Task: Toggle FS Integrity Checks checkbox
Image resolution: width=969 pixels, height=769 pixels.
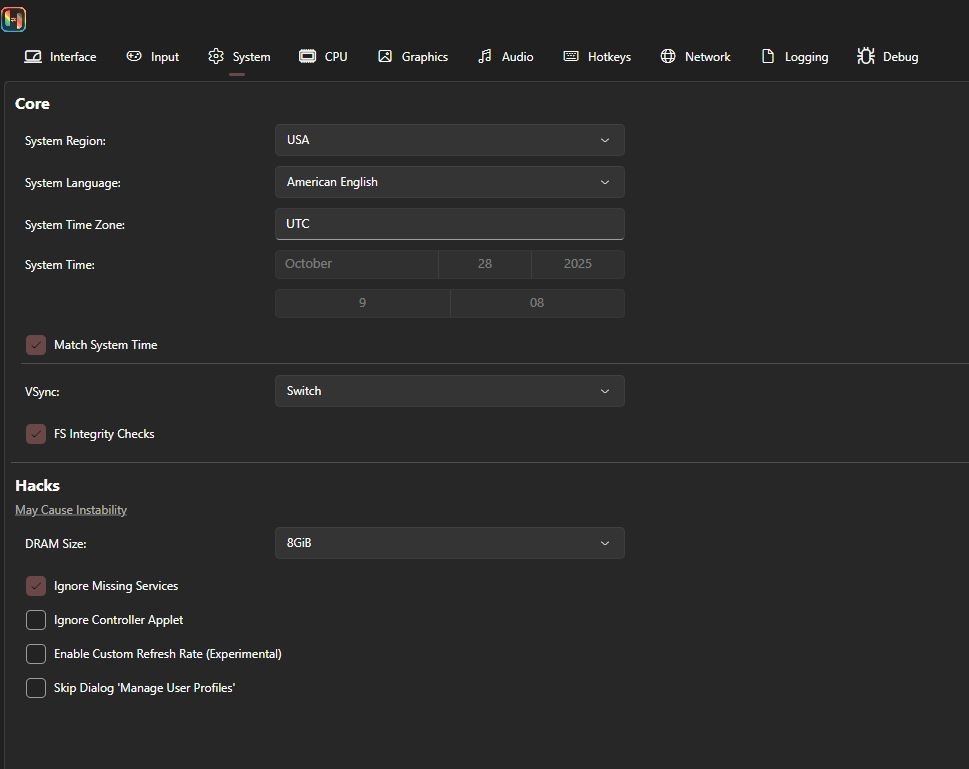Action: pos(36,434)
